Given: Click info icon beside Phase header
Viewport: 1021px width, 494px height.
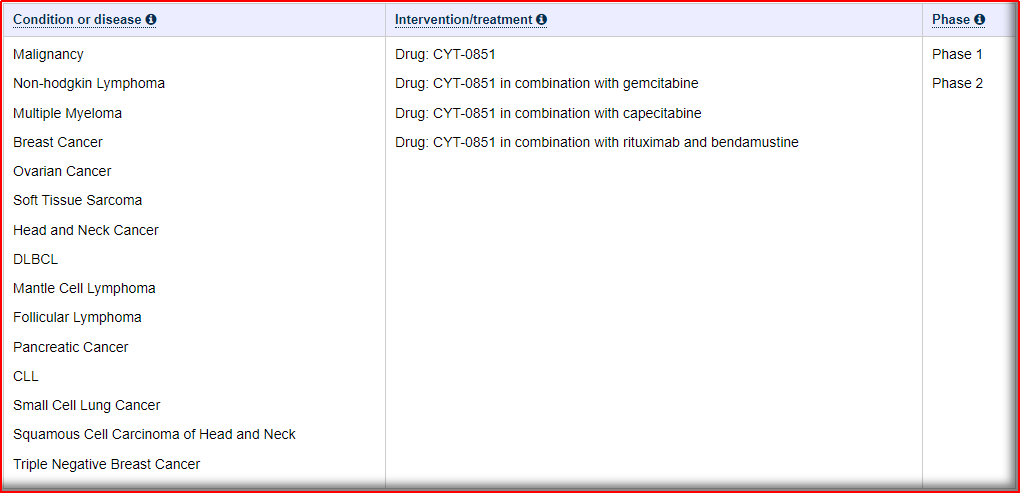Looking at the screenshot, I should [980, 19].
